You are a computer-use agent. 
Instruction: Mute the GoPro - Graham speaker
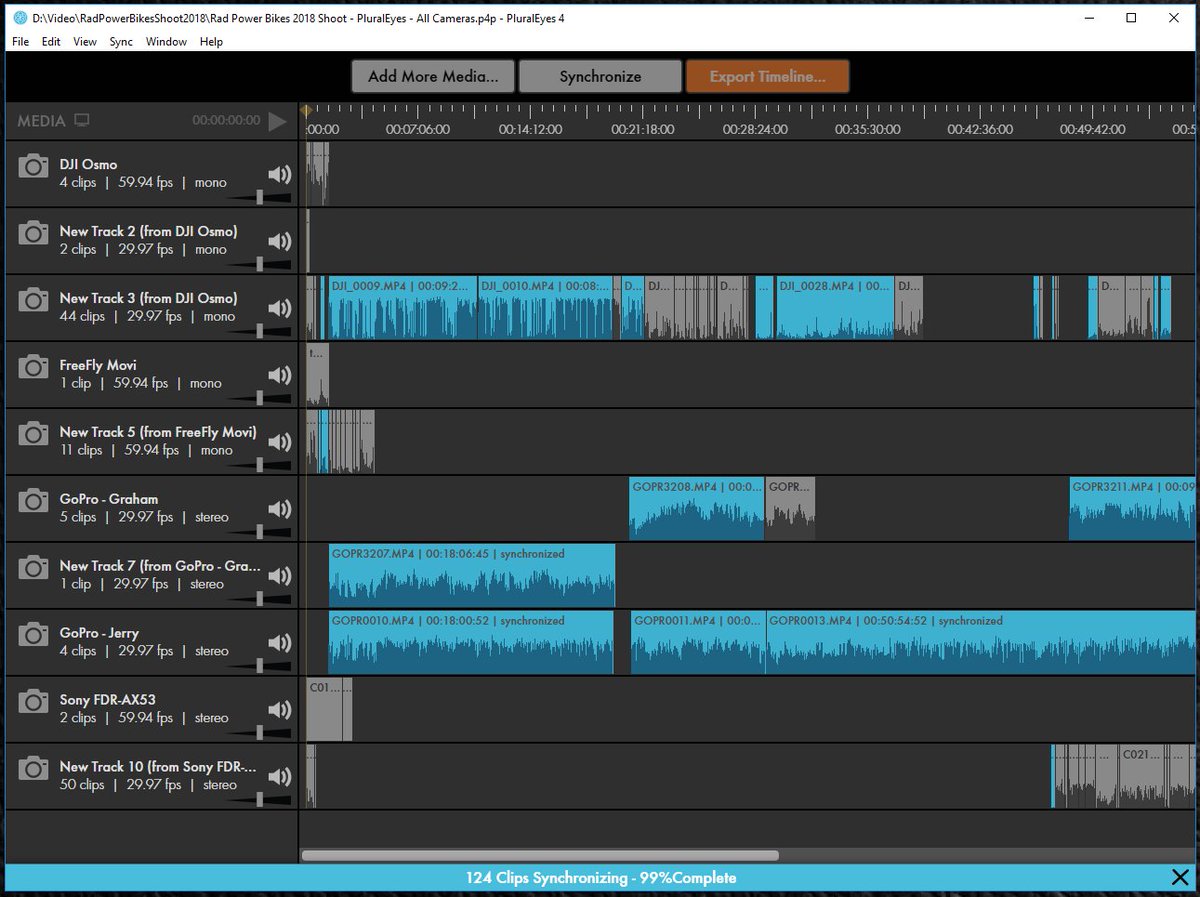(x=279, y=509)
